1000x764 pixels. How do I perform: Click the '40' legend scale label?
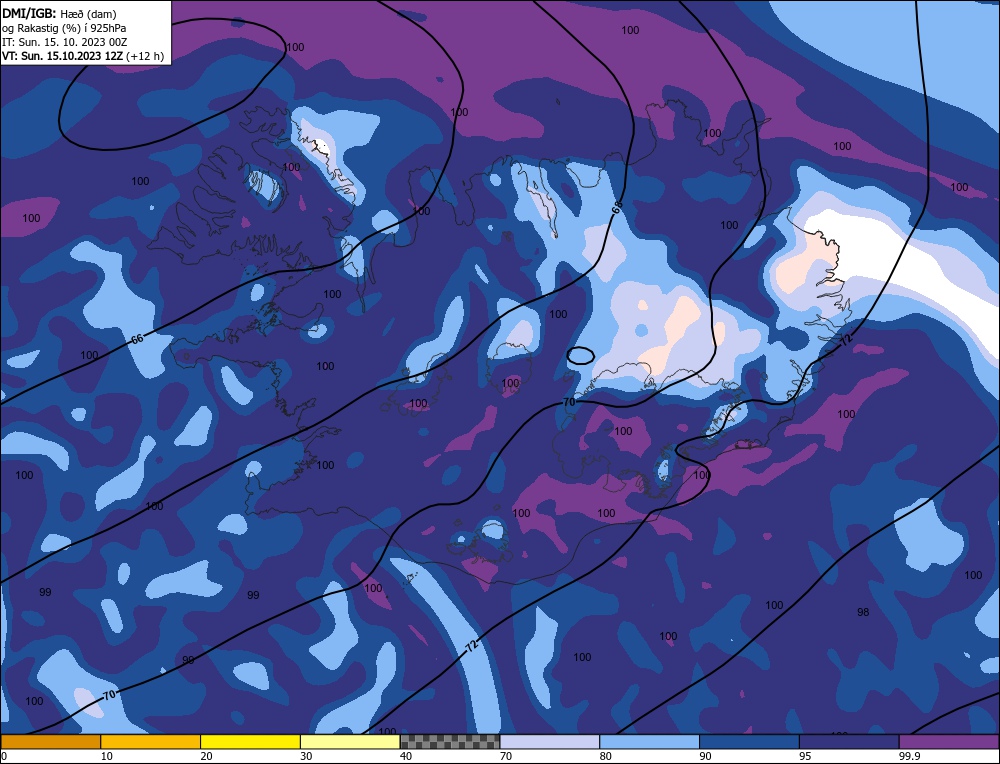point(406,756)
